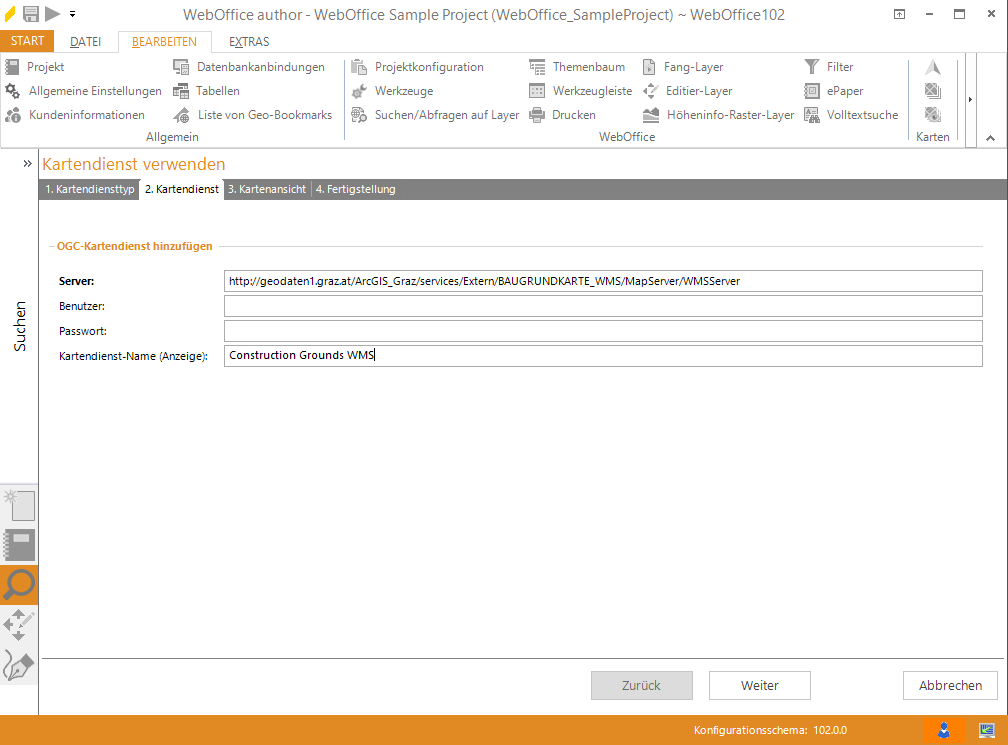The image size is (1008, 745).
Task: Click the Abbrechen button
Action: pyautogui.click(x=950, y=686)
